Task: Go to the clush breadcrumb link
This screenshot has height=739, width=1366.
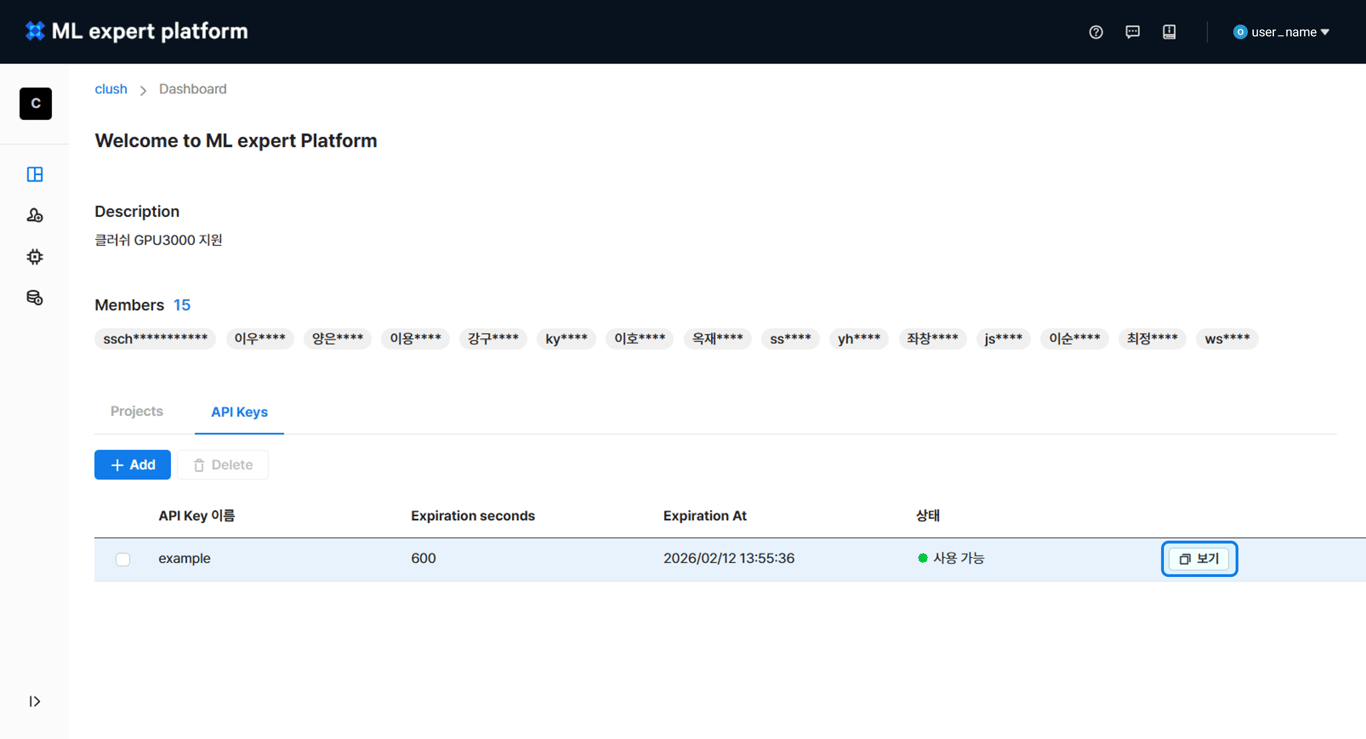Action: (111, 89)
